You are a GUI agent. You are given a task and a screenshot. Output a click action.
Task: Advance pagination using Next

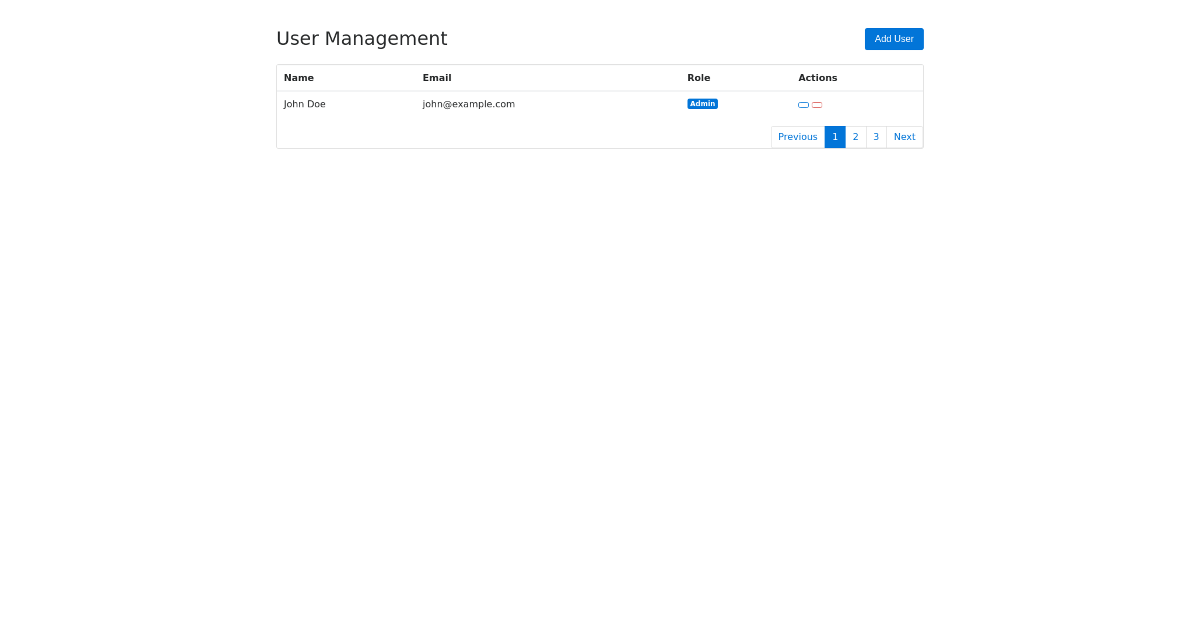[x=904, y=137]
